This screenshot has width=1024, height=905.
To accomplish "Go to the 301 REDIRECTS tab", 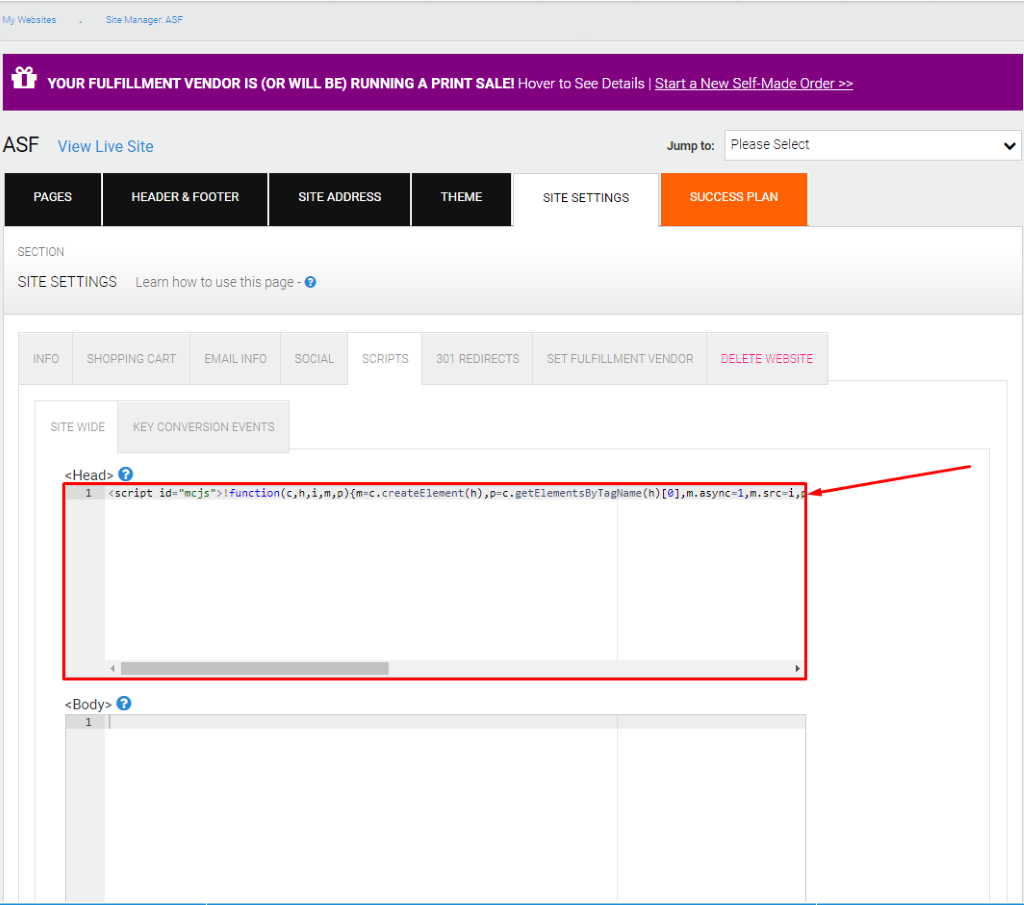I will point(477,358).
